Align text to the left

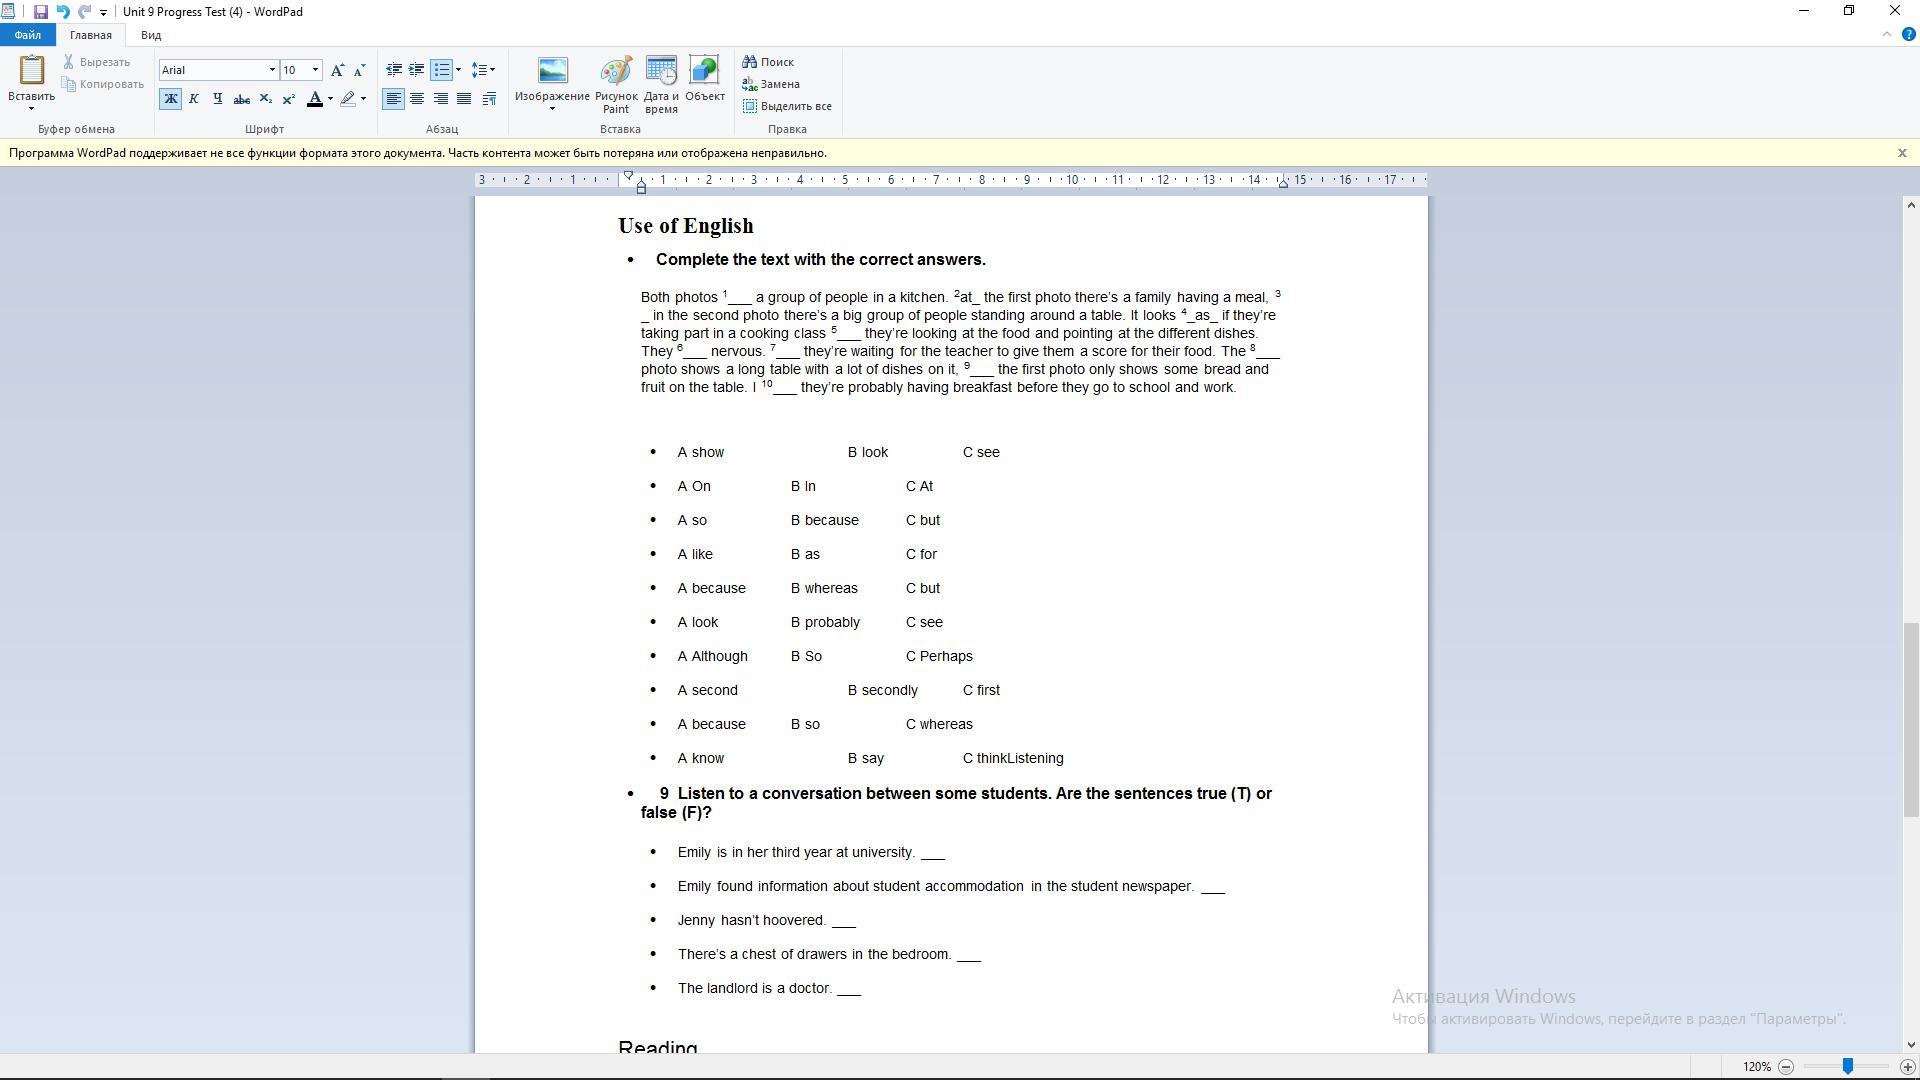[394, 99]
